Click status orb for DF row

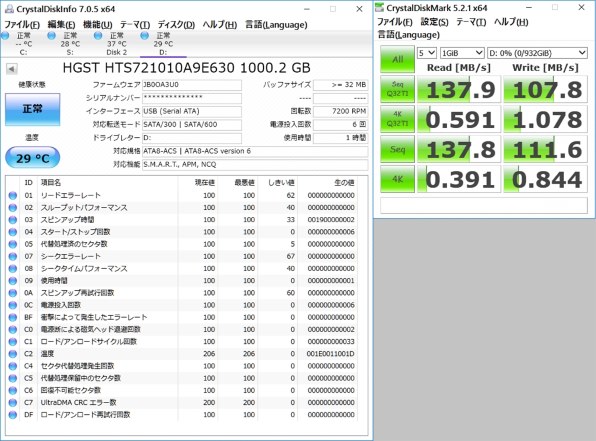pos(13,414)
